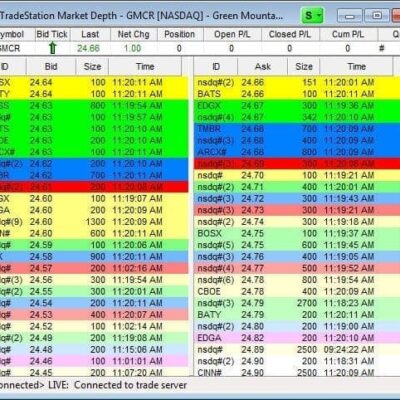Click the green Bid Tick up arrow
This screenshot has width=400, height=400.
(x=53, y=48)
